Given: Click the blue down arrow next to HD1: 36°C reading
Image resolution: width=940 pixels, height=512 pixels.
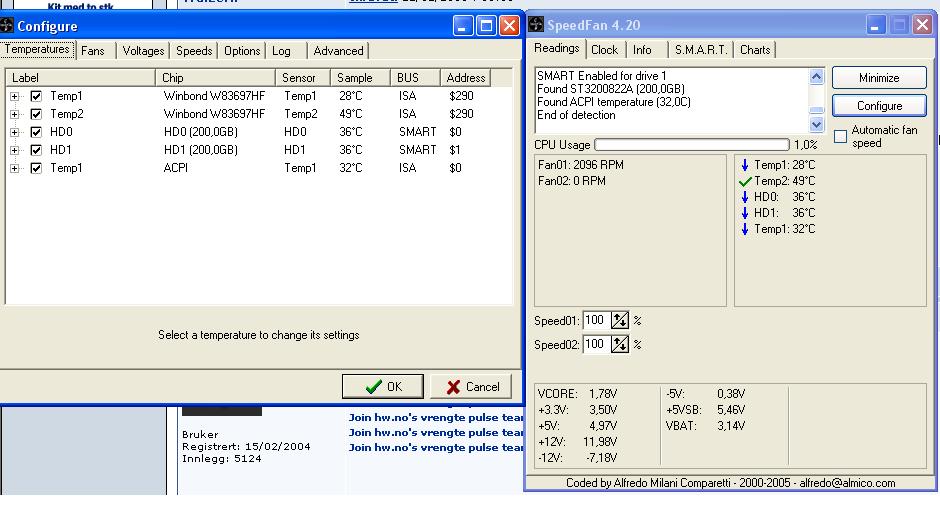Looking at the screenshot, I should tap(745, 213).
